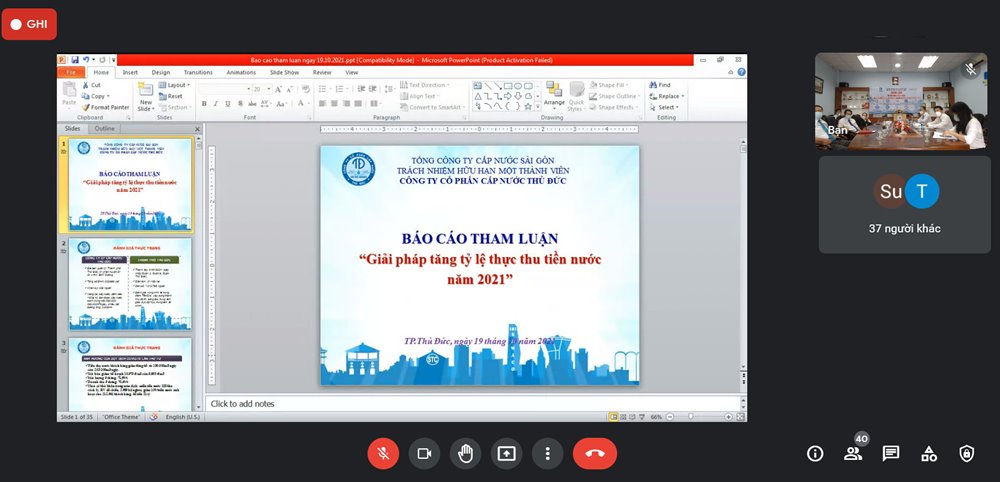Open the Slide Show ribbon tab
The width and height of the screenshot is (1000, 482).
[x=284, y=72]
